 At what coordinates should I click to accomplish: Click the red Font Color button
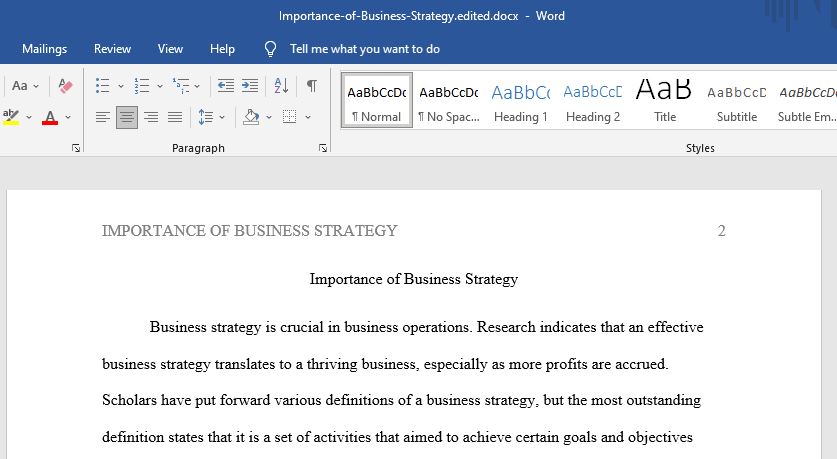click(50, 117)
